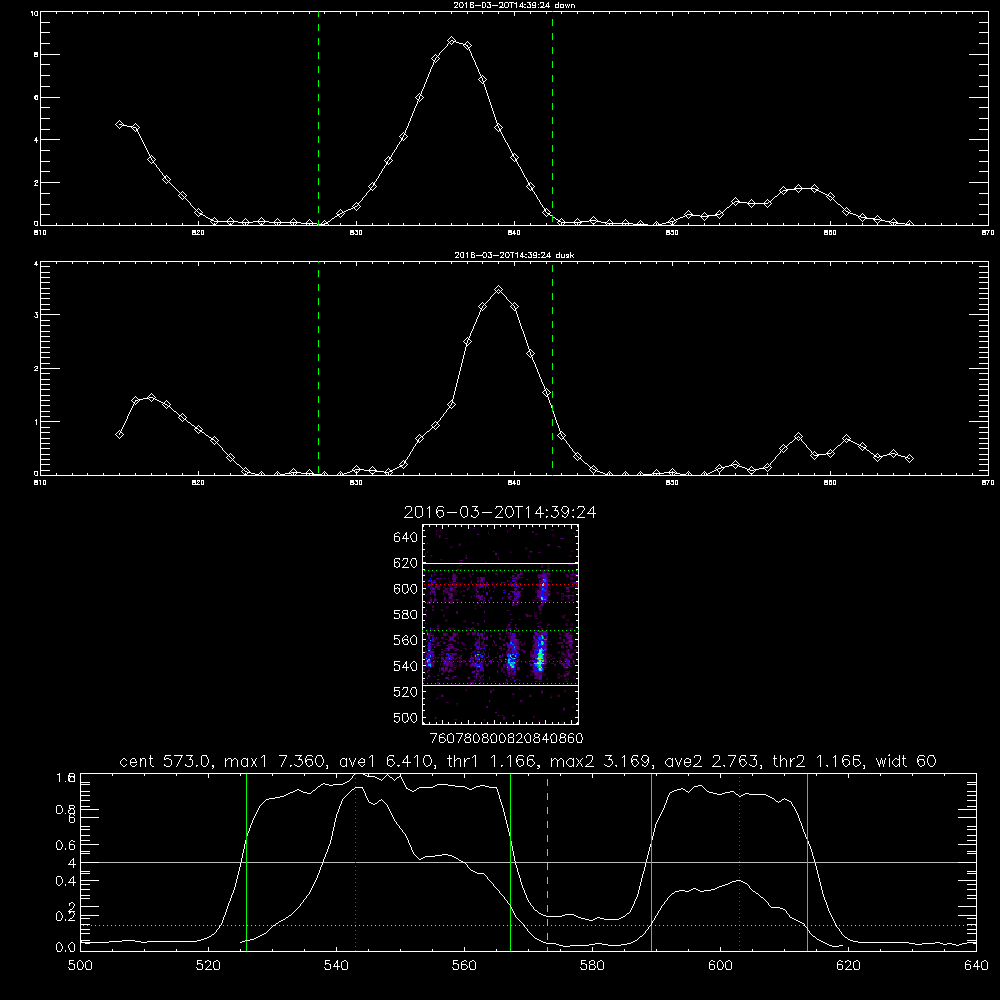Image resolution: width=1000 pixels, height=1000 pixels.
Task: Click the 'ave1 6.410' value
Action: coord(385,761)
